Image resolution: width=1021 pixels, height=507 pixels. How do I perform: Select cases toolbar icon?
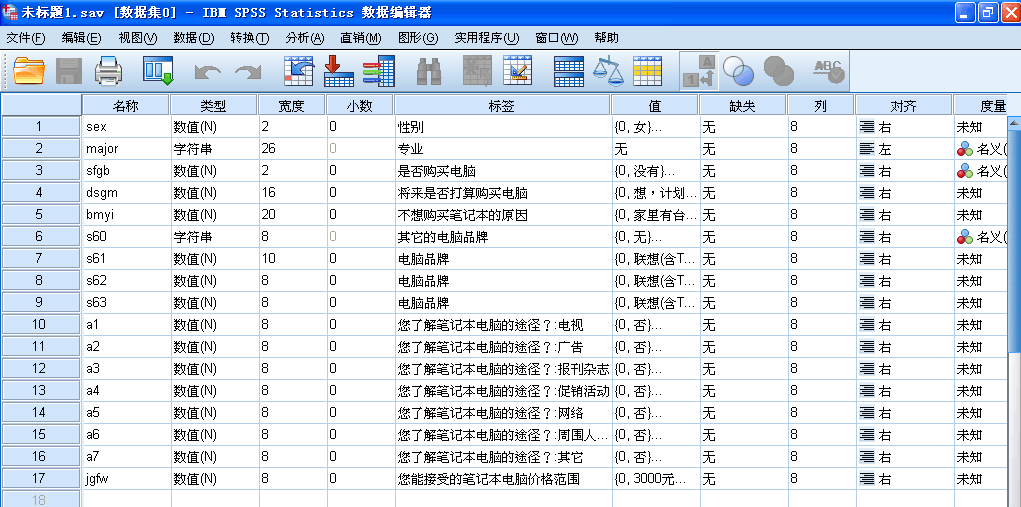647,70
